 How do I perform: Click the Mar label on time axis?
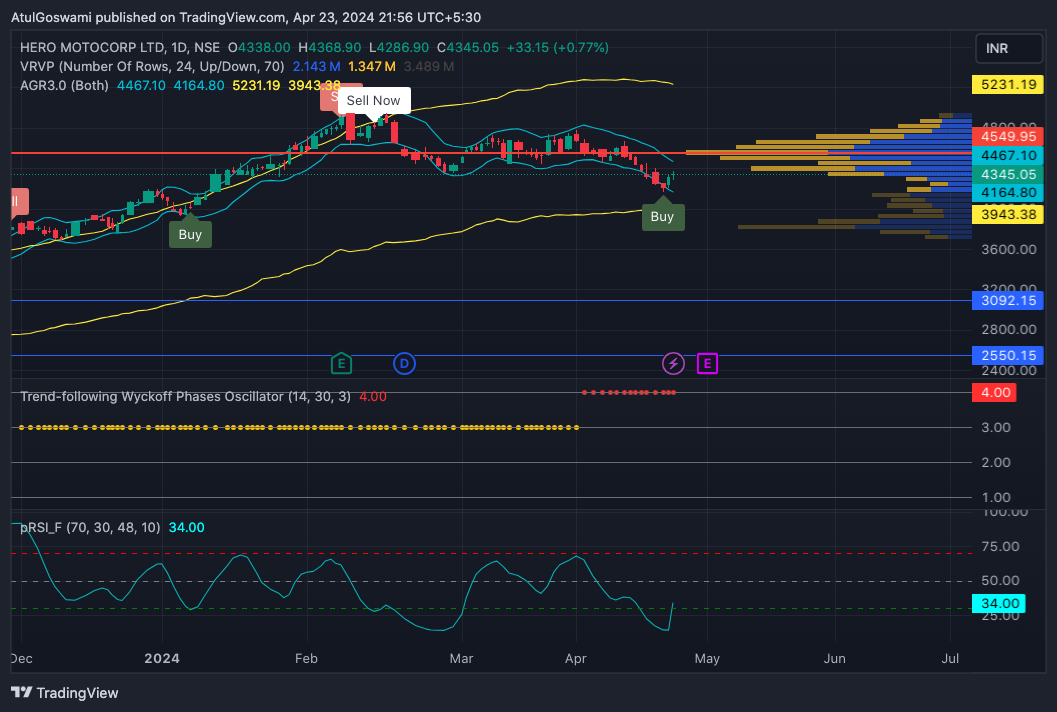click(x=461, y=658)
